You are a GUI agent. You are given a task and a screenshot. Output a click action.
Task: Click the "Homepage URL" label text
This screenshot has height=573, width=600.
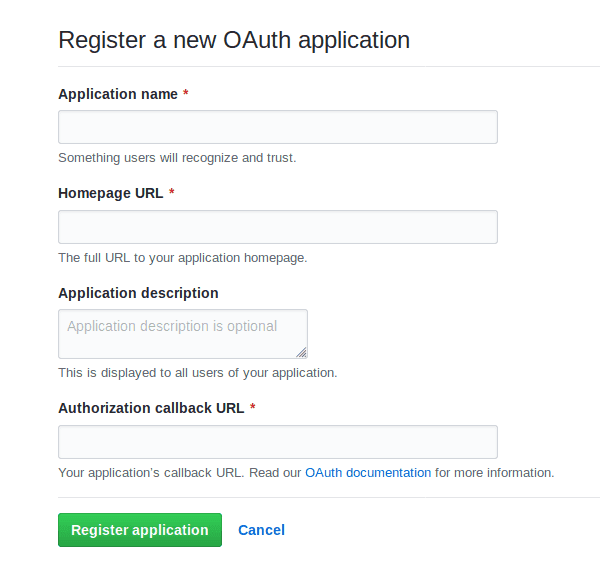[x=110, y=193]
